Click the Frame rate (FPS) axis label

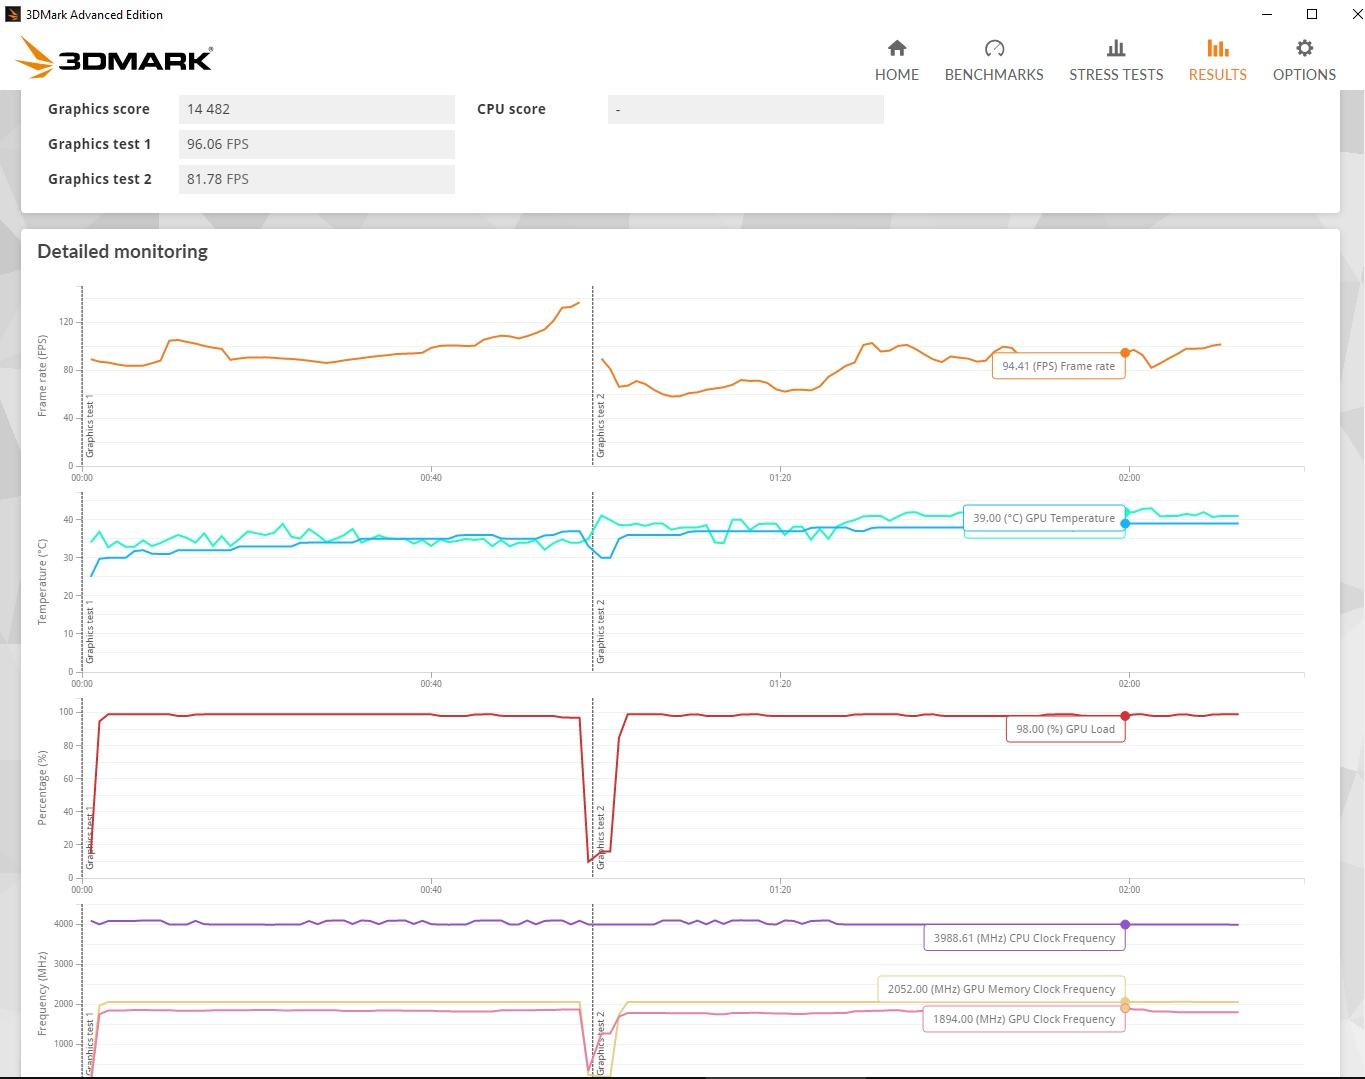(x=42, y=376)
